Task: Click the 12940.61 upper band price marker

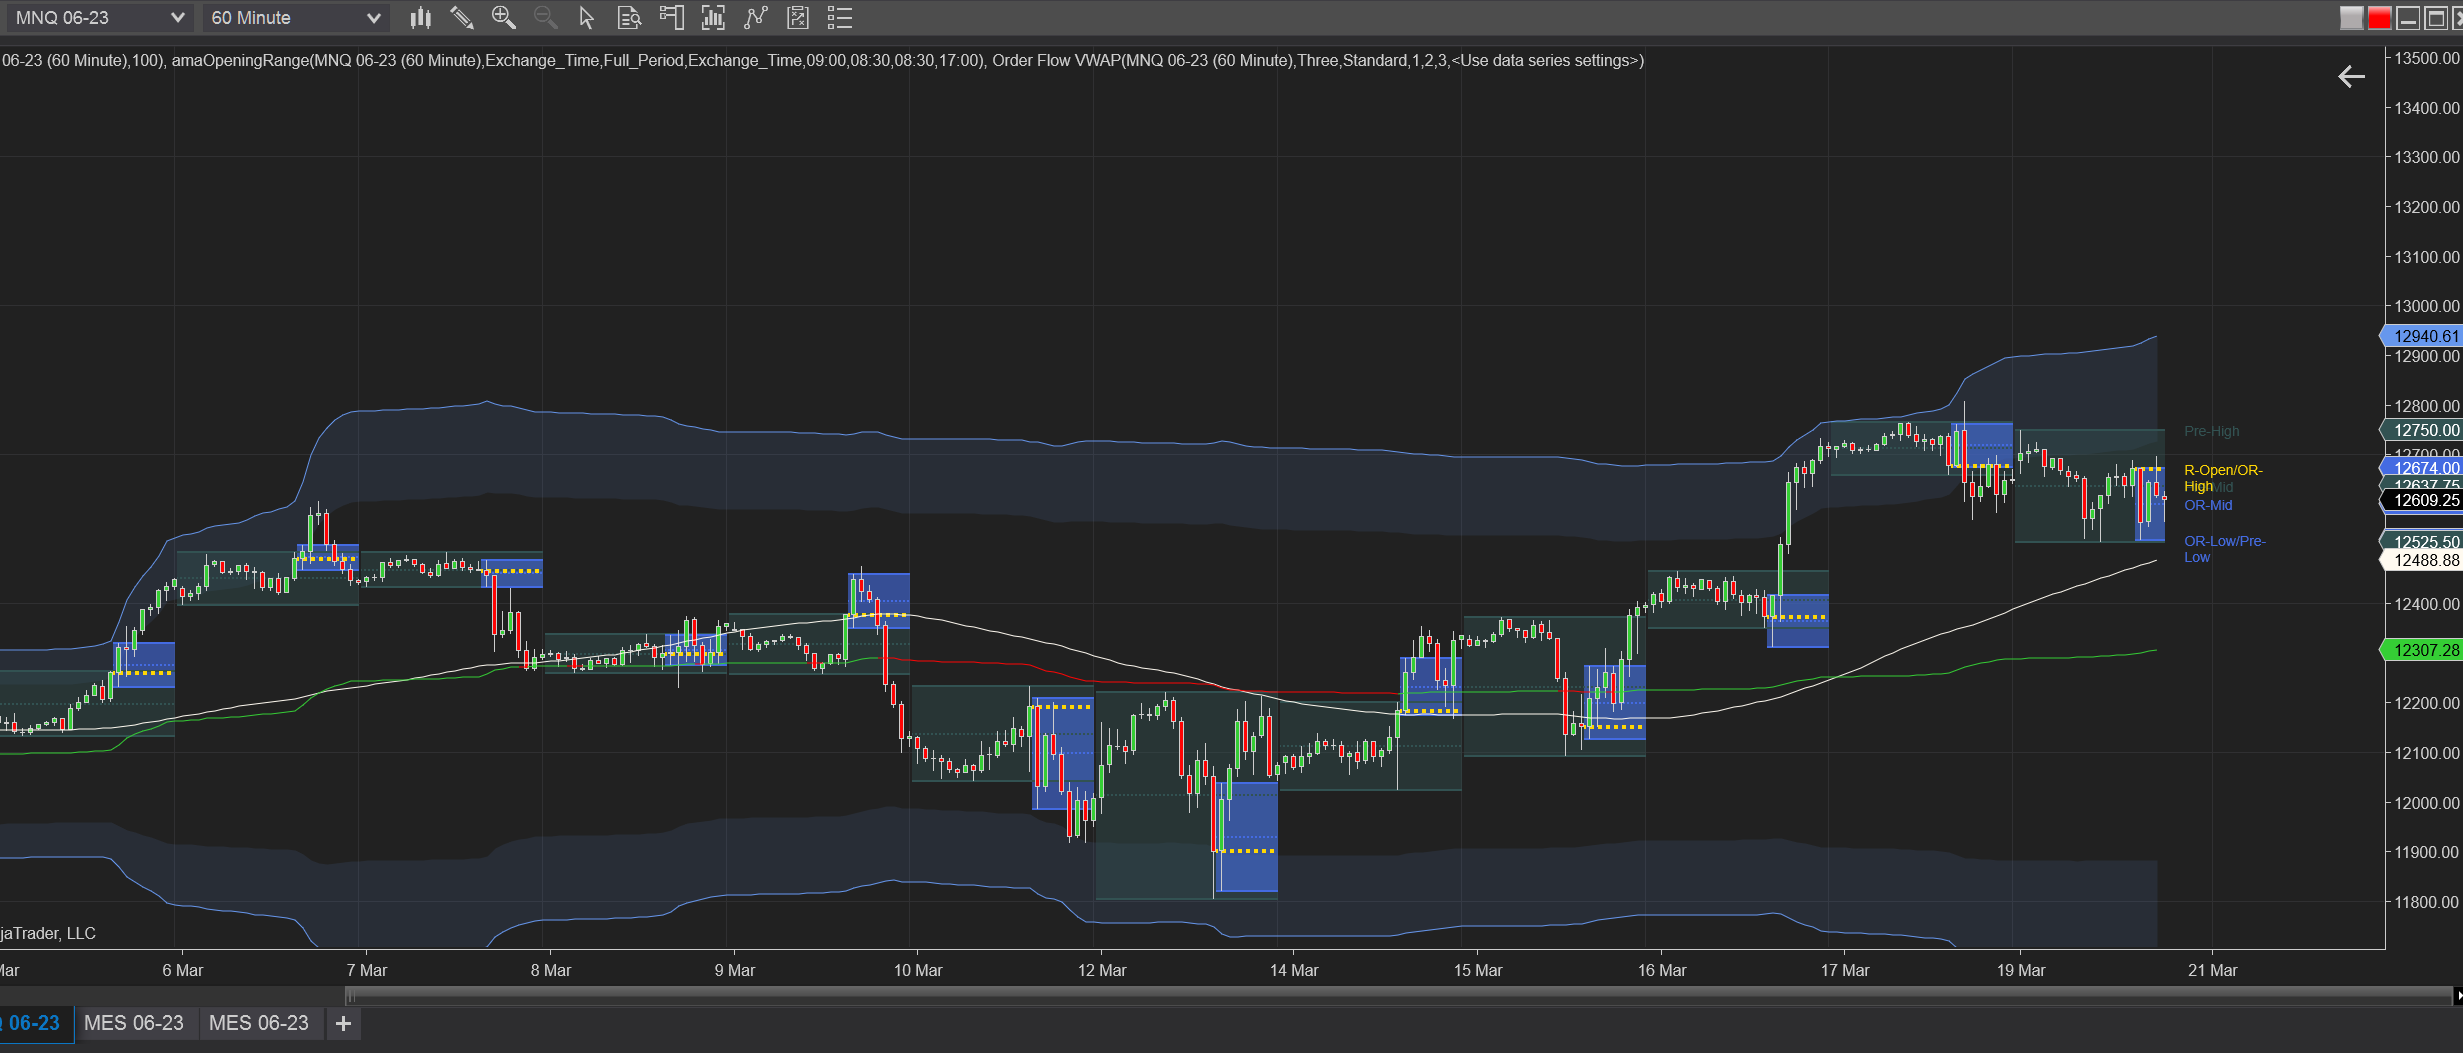Action: click(2423, 336)
